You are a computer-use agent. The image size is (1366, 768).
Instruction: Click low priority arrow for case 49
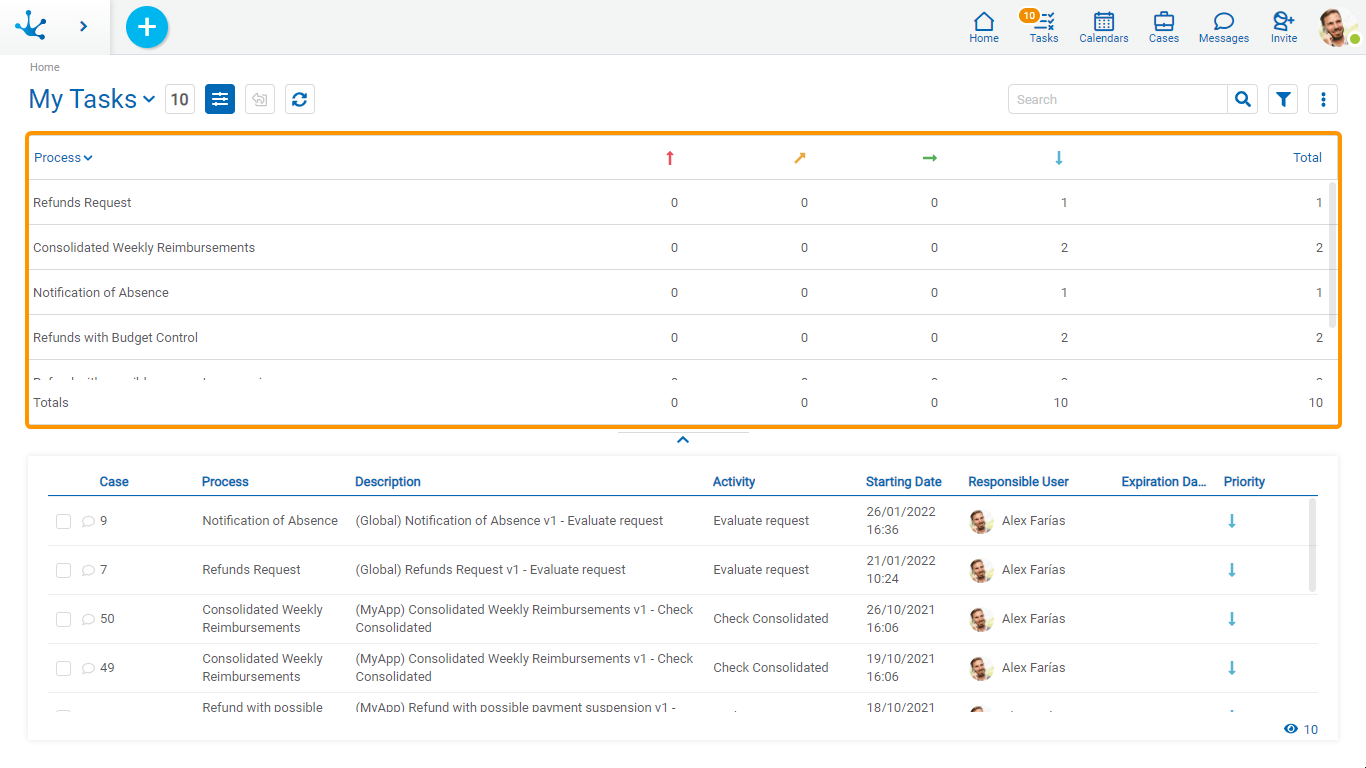click(x=1232, y=668)
